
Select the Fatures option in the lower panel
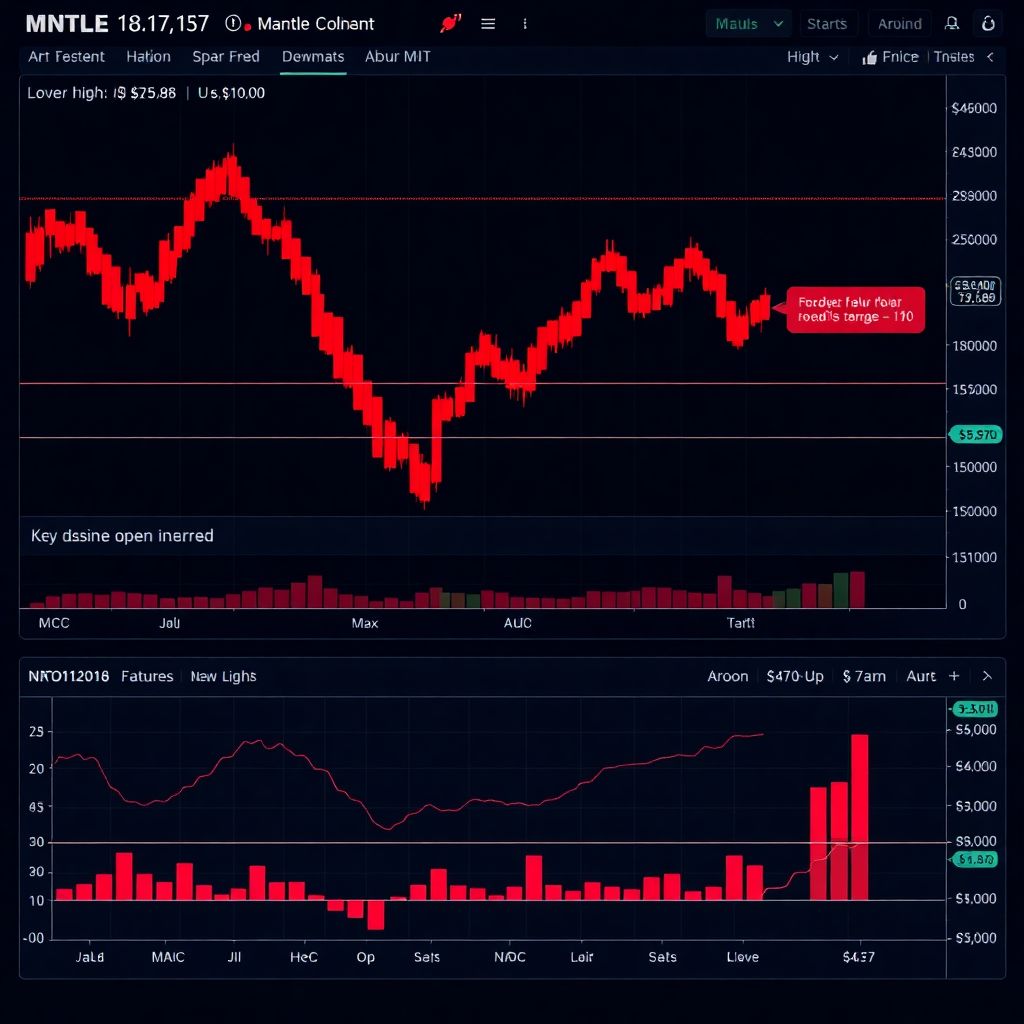point(147,676)
